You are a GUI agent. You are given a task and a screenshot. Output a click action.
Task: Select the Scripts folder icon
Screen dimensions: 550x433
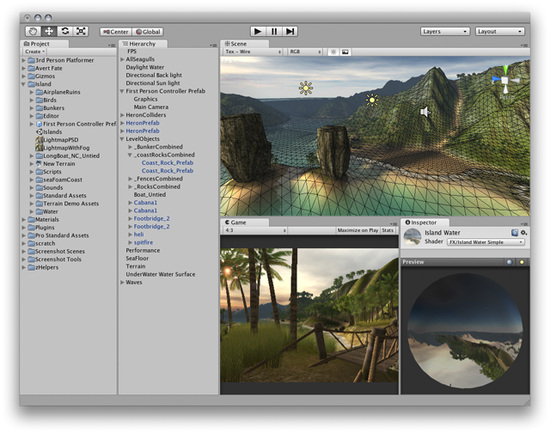click(x=39, y=172)
